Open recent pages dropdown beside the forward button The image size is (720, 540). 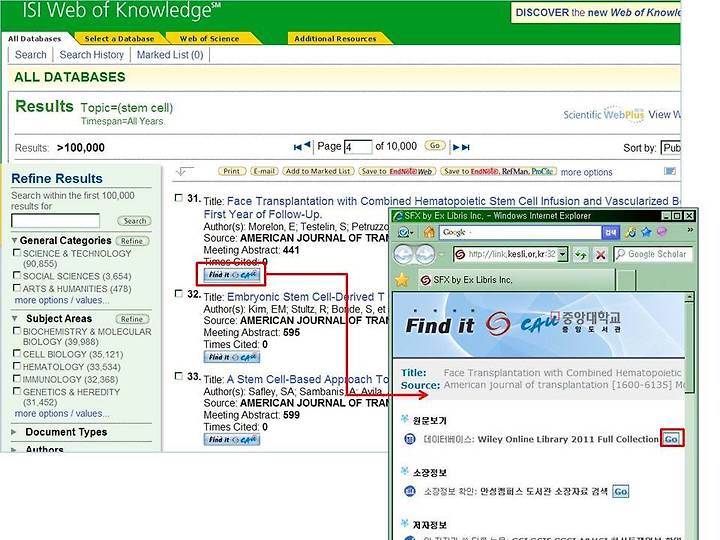[441, 254]
